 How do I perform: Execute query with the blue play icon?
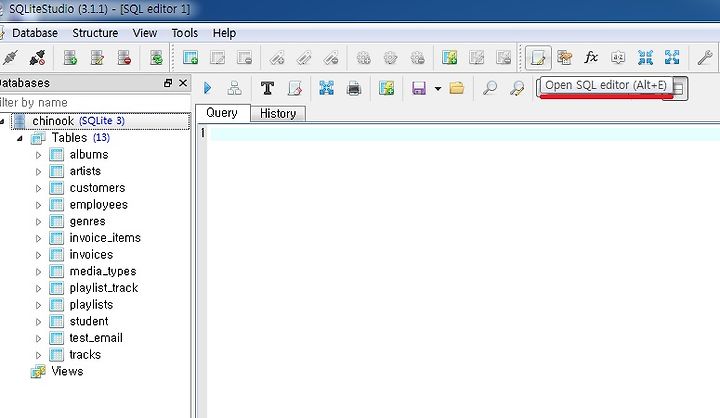pos(207,88)
